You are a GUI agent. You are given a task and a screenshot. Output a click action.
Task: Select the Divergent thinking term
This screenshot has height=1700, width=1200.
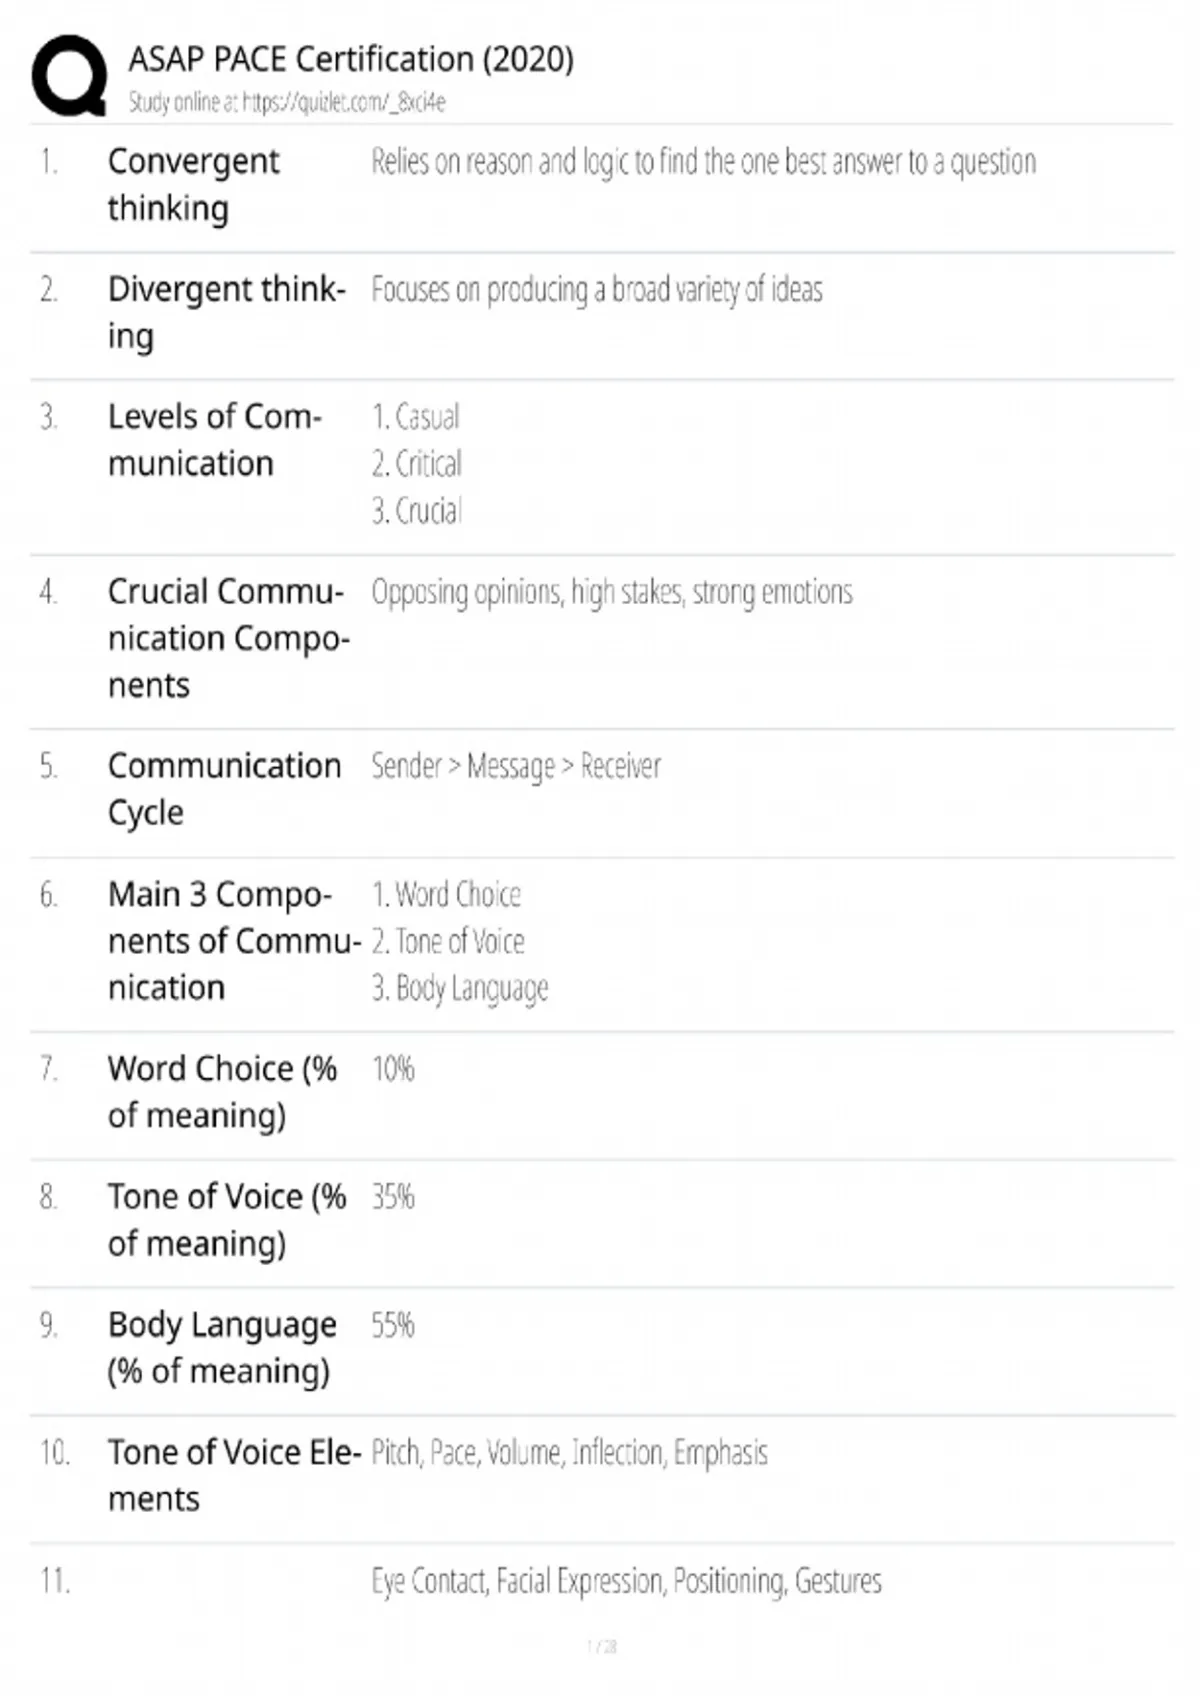(x=226, y=312)
